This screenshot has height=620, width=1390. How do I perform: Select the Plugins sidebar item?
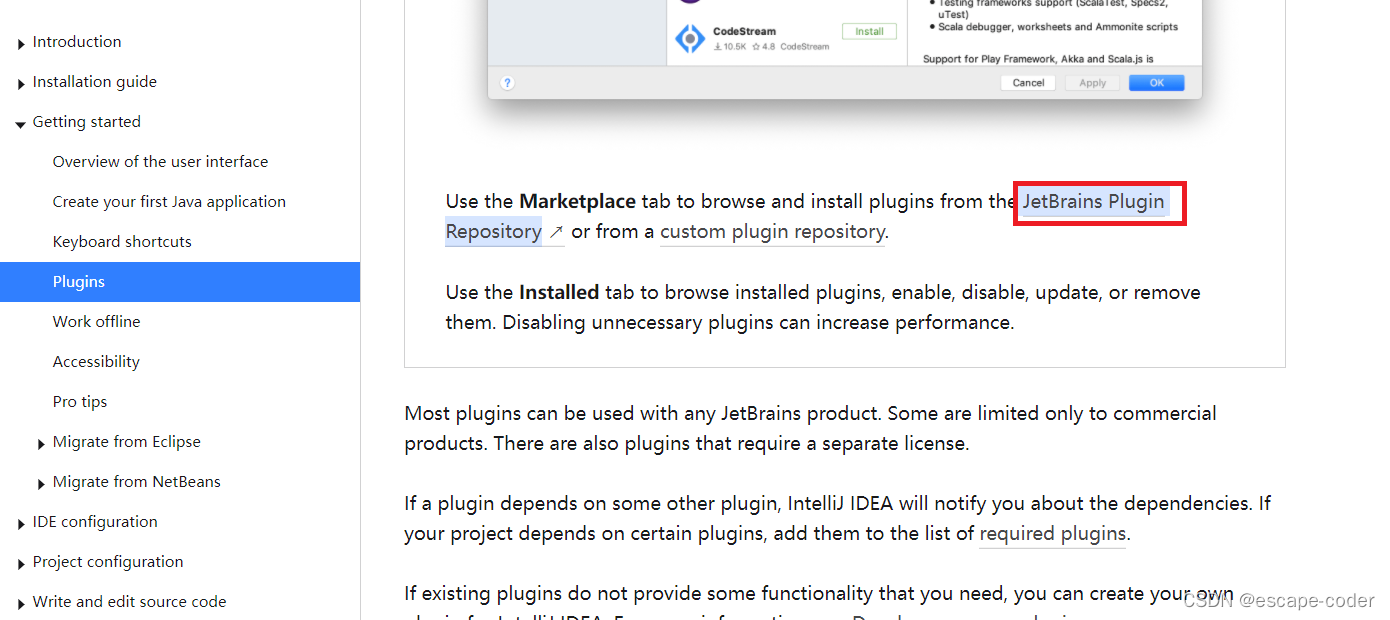180,281
